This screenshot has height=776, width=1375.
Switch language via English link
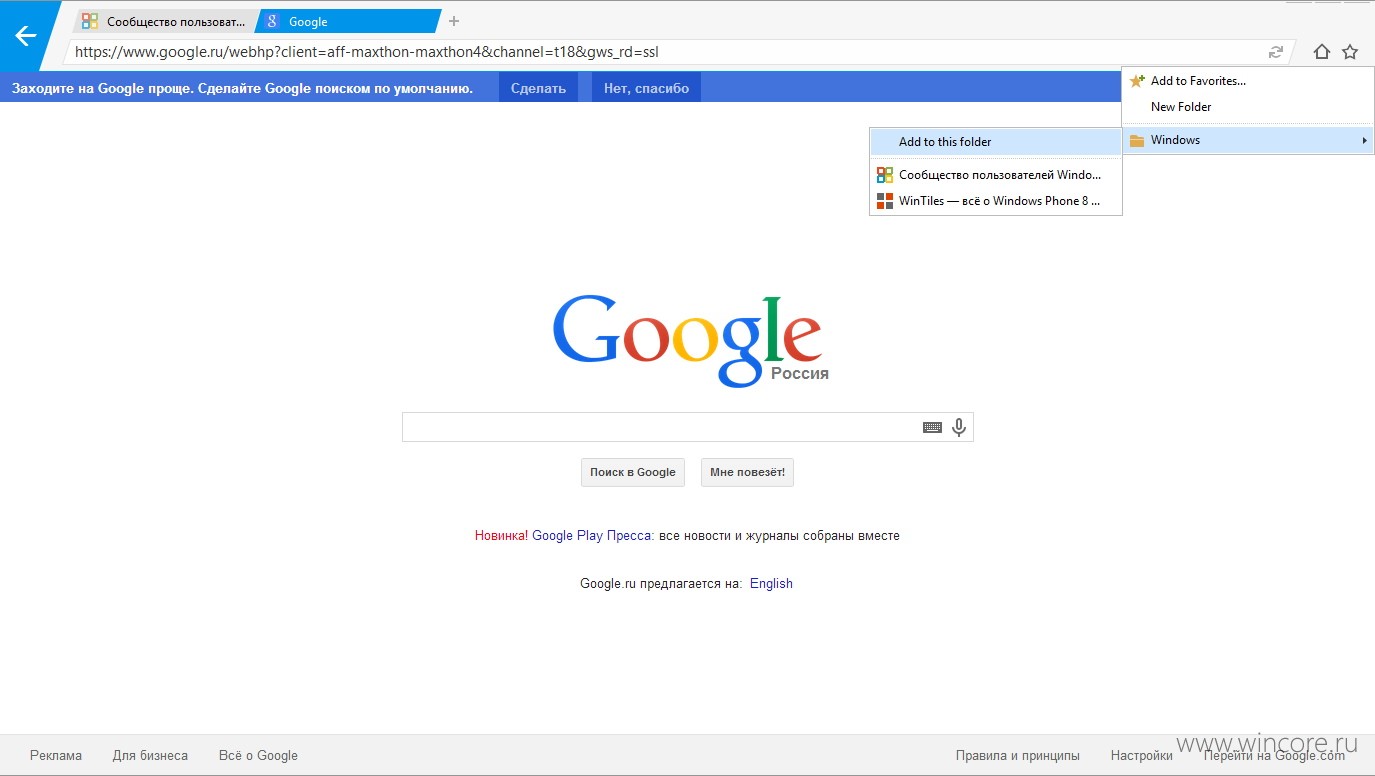771,584
